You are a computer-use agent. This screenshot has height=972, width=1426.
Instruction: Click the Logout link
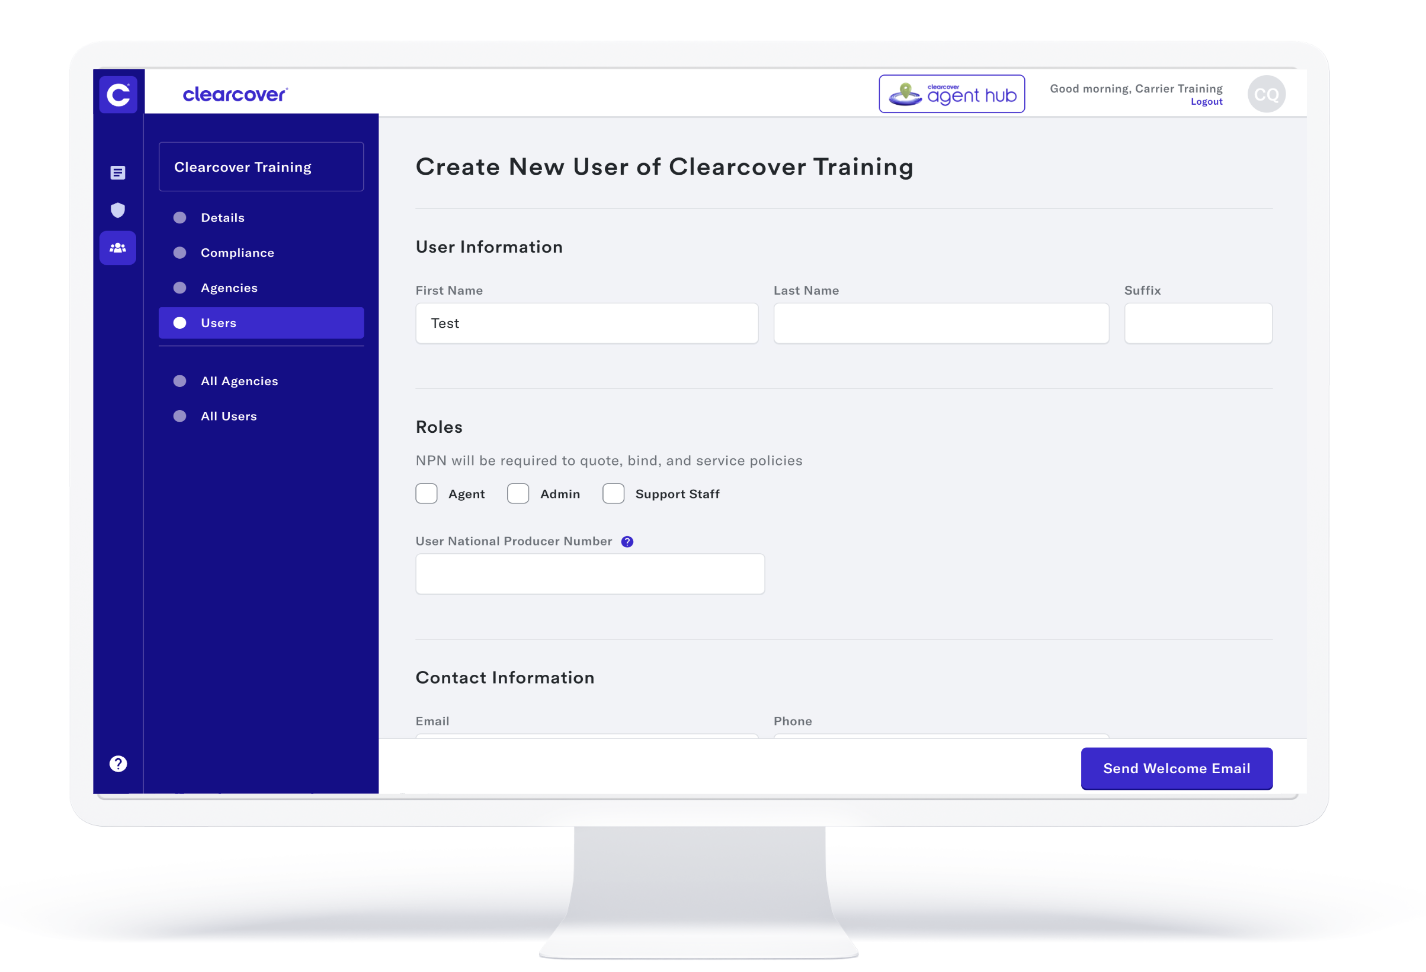pos(1206,101)
